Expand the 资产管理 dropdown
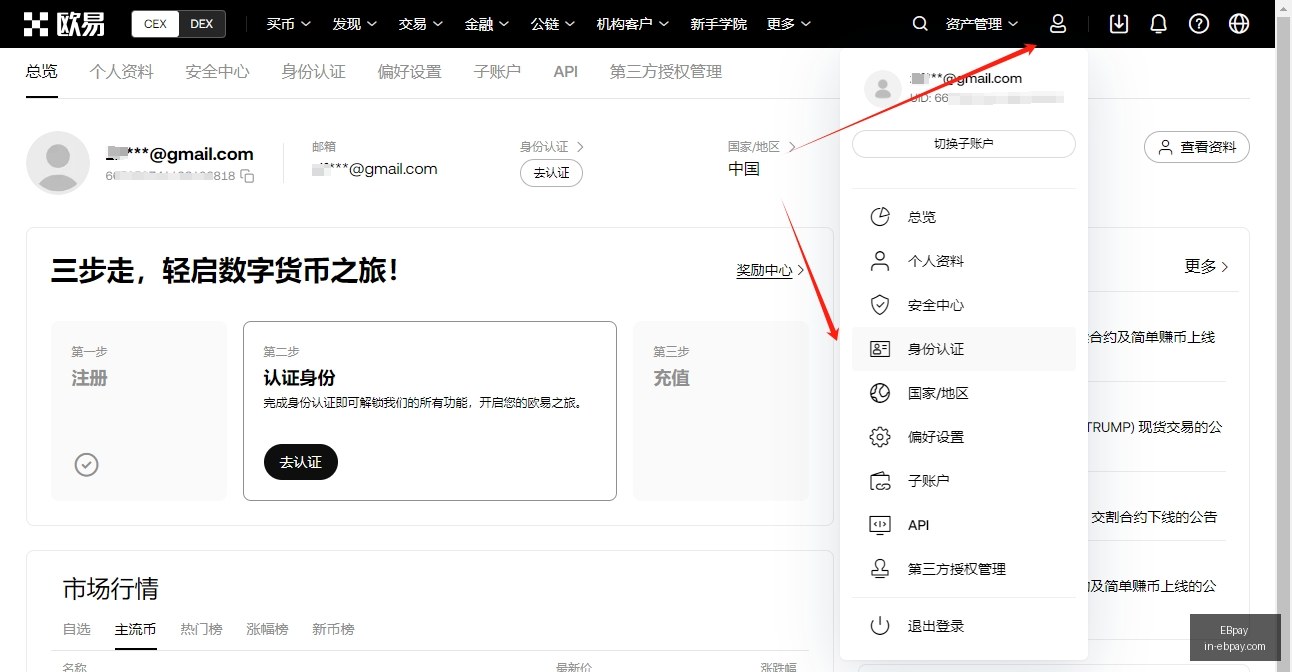Screen dimensions: 1292x672 pos(982,24)
